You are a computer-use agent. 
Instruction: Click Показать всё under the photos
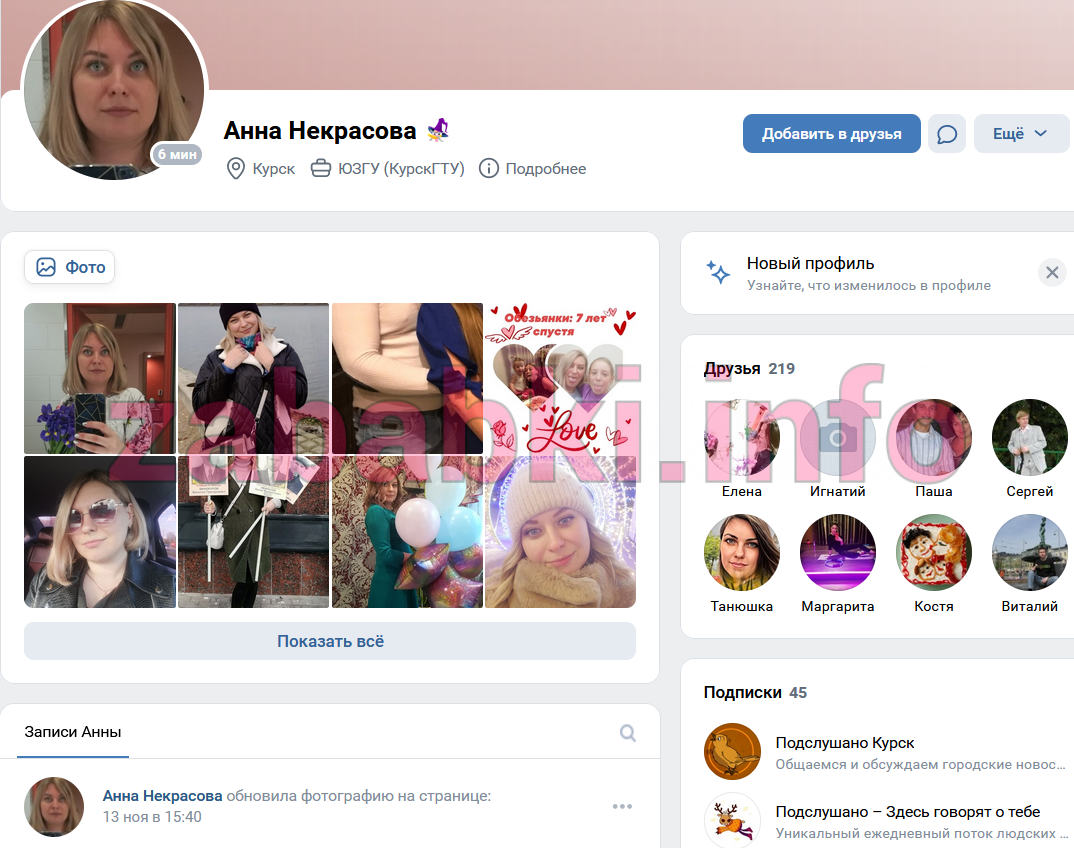pyautogui.click(x=330, y=641)
